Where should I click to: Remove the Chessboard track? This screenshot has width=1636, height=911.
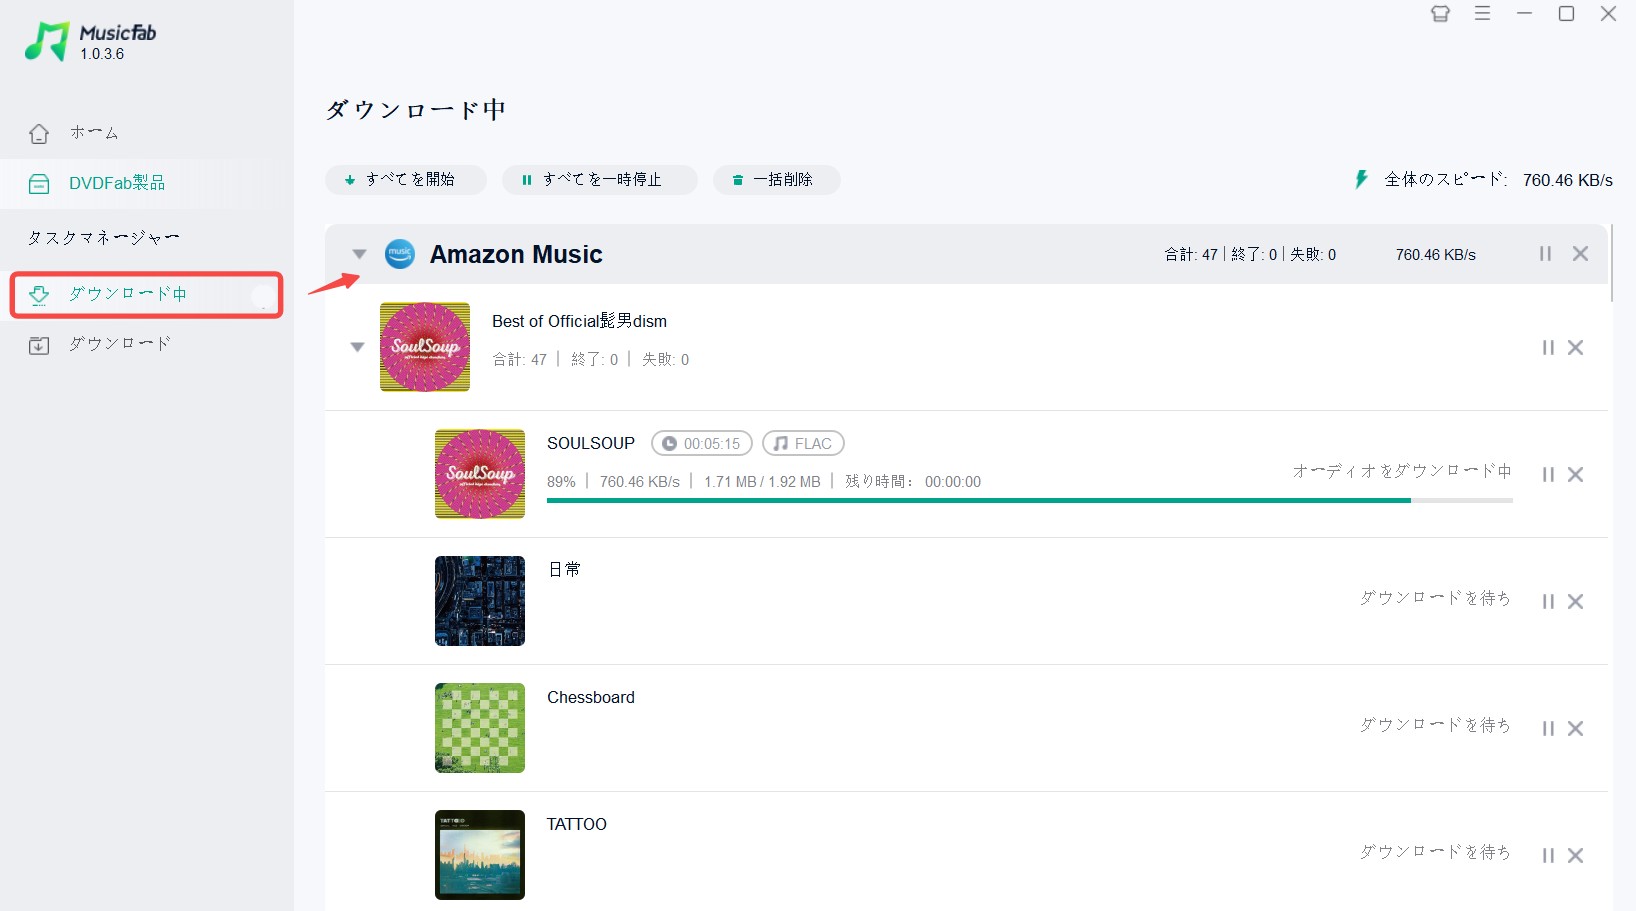click(x=1576, y=729)
